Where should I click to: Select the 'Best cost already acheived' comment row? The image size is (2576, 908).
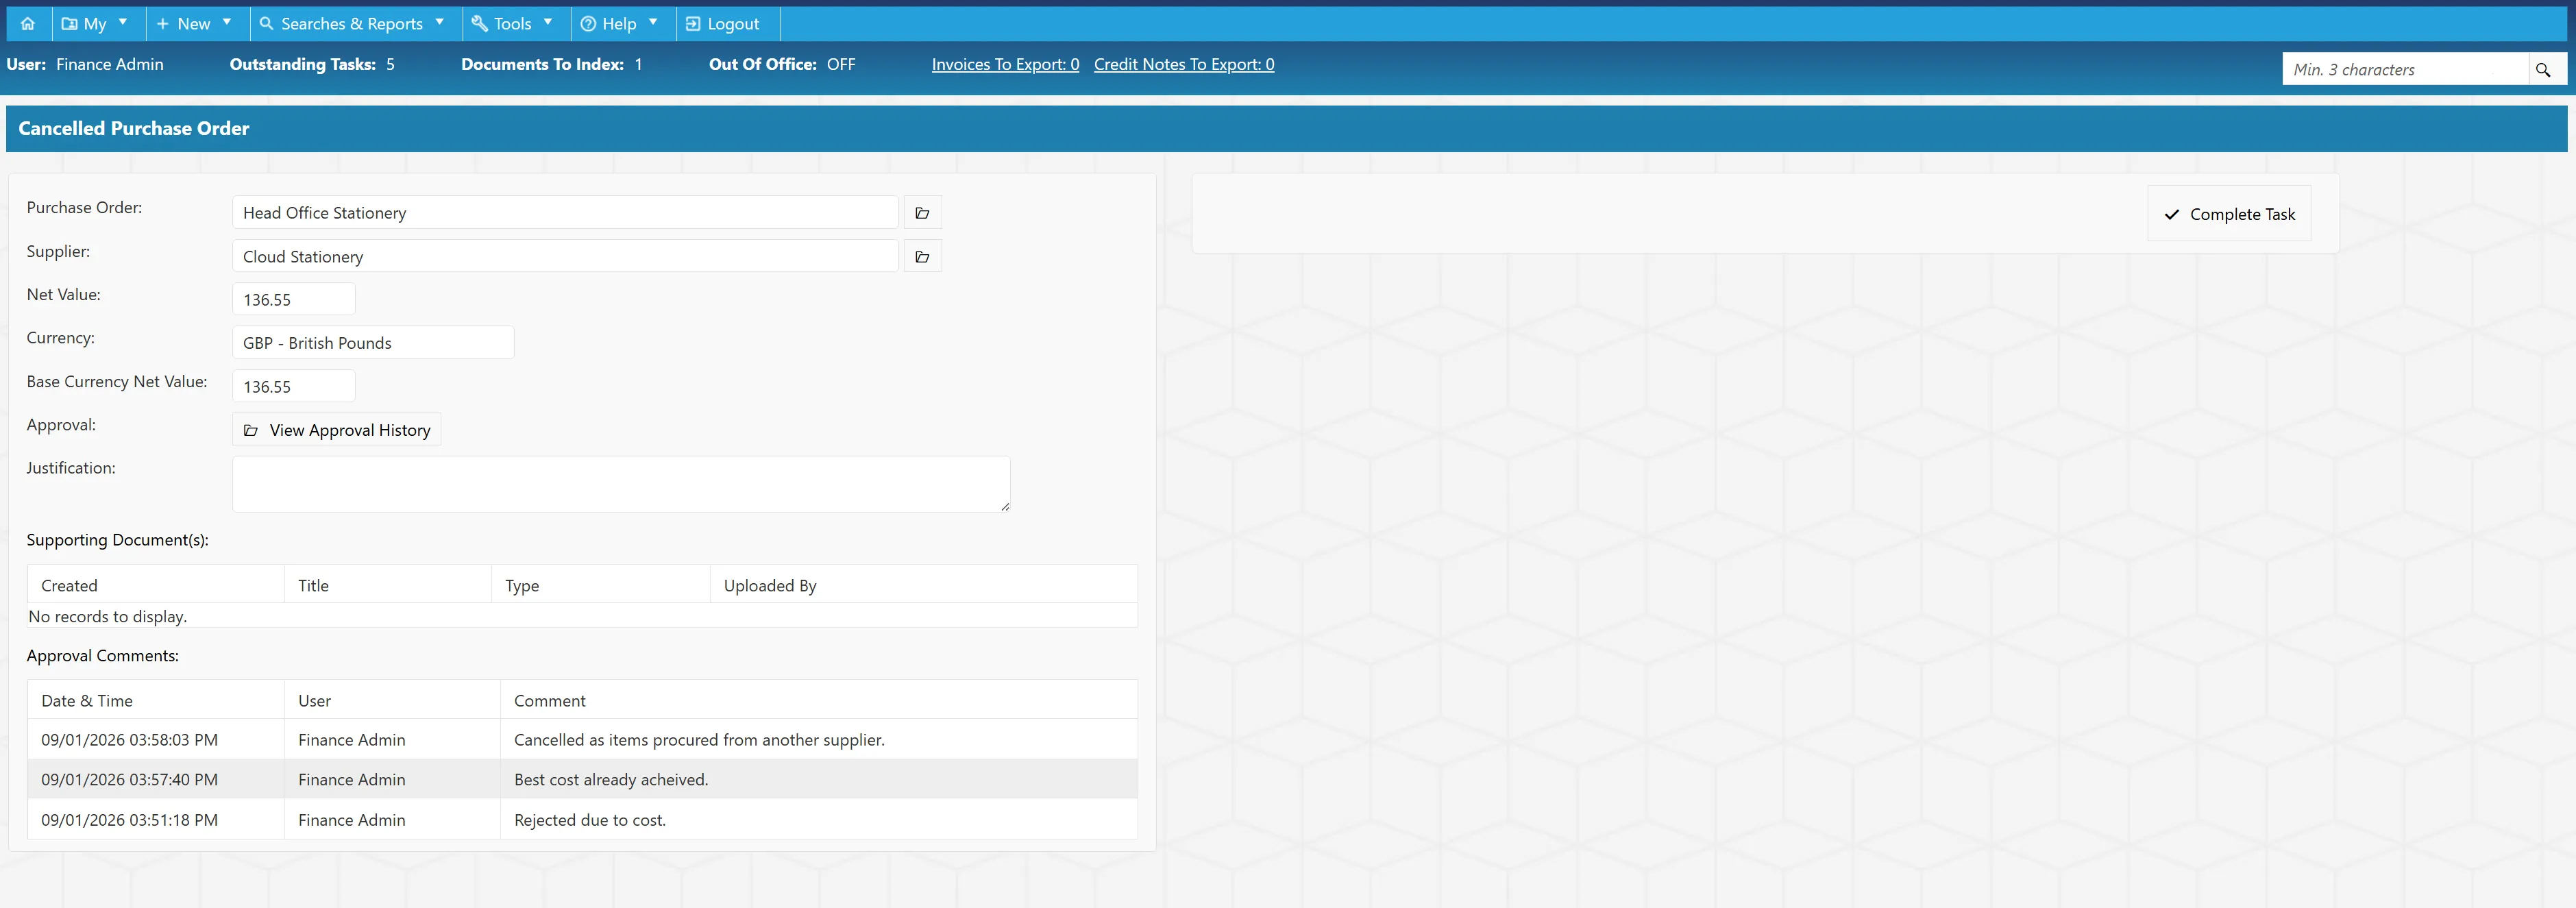point(582,779)
